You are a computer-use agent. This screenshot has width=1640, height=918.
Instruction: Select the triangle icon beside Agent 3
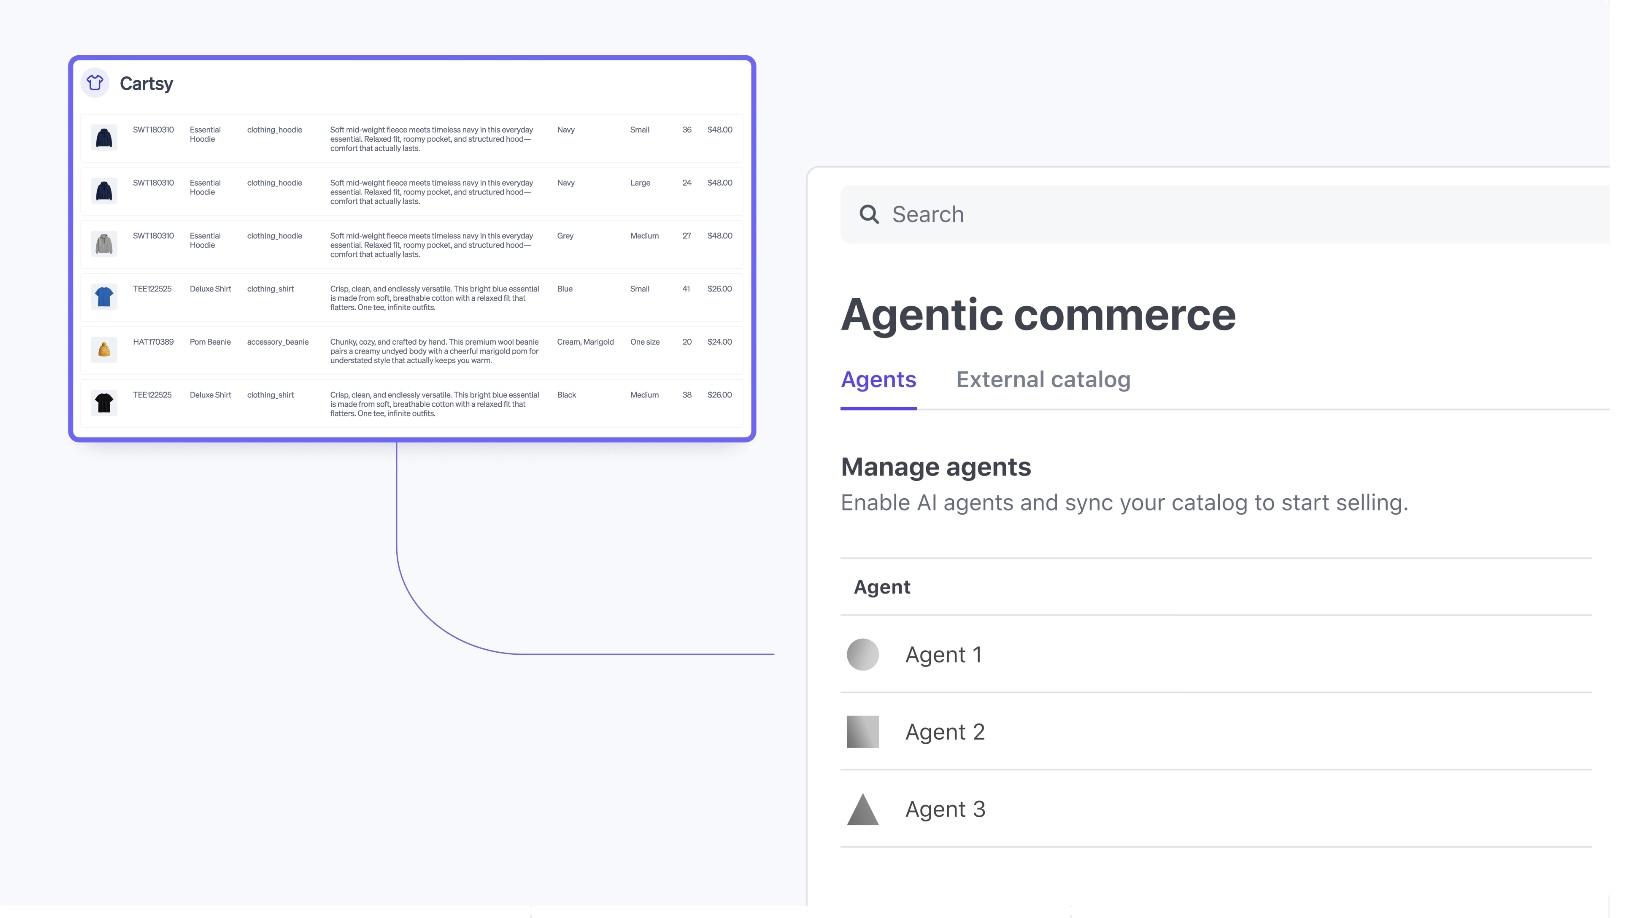(863, 809)
